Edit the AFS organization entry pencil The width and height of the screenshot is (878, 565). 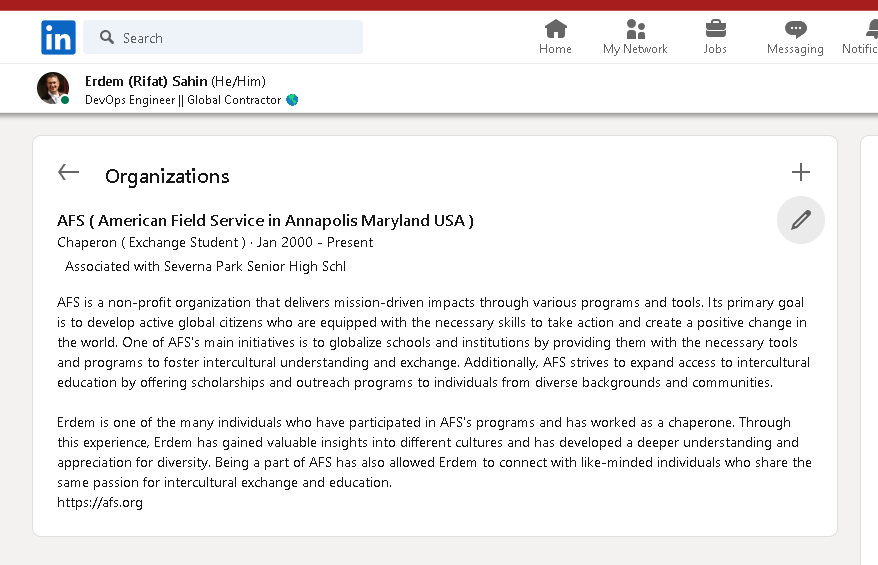(801, 220)
